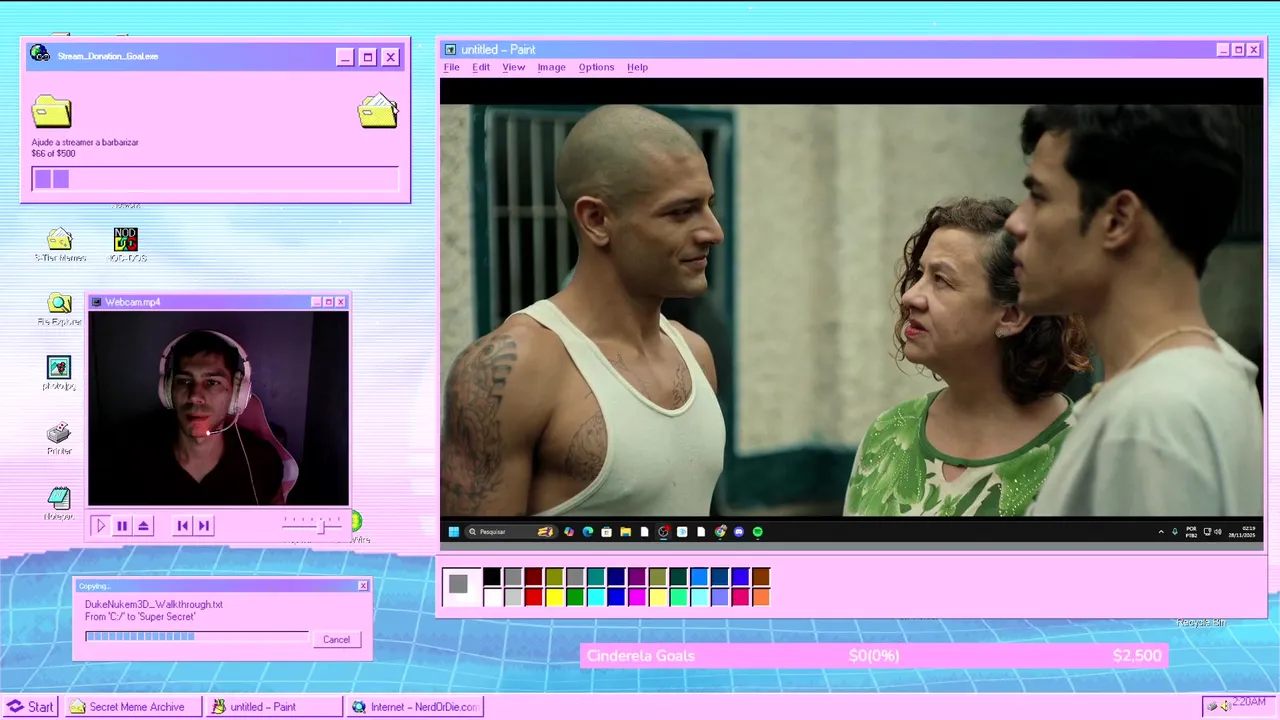This screenshot has width=1280, height=720.
Task: Pick the bright yellow swatch in Paint palette
Action: [x=554, y=597]
